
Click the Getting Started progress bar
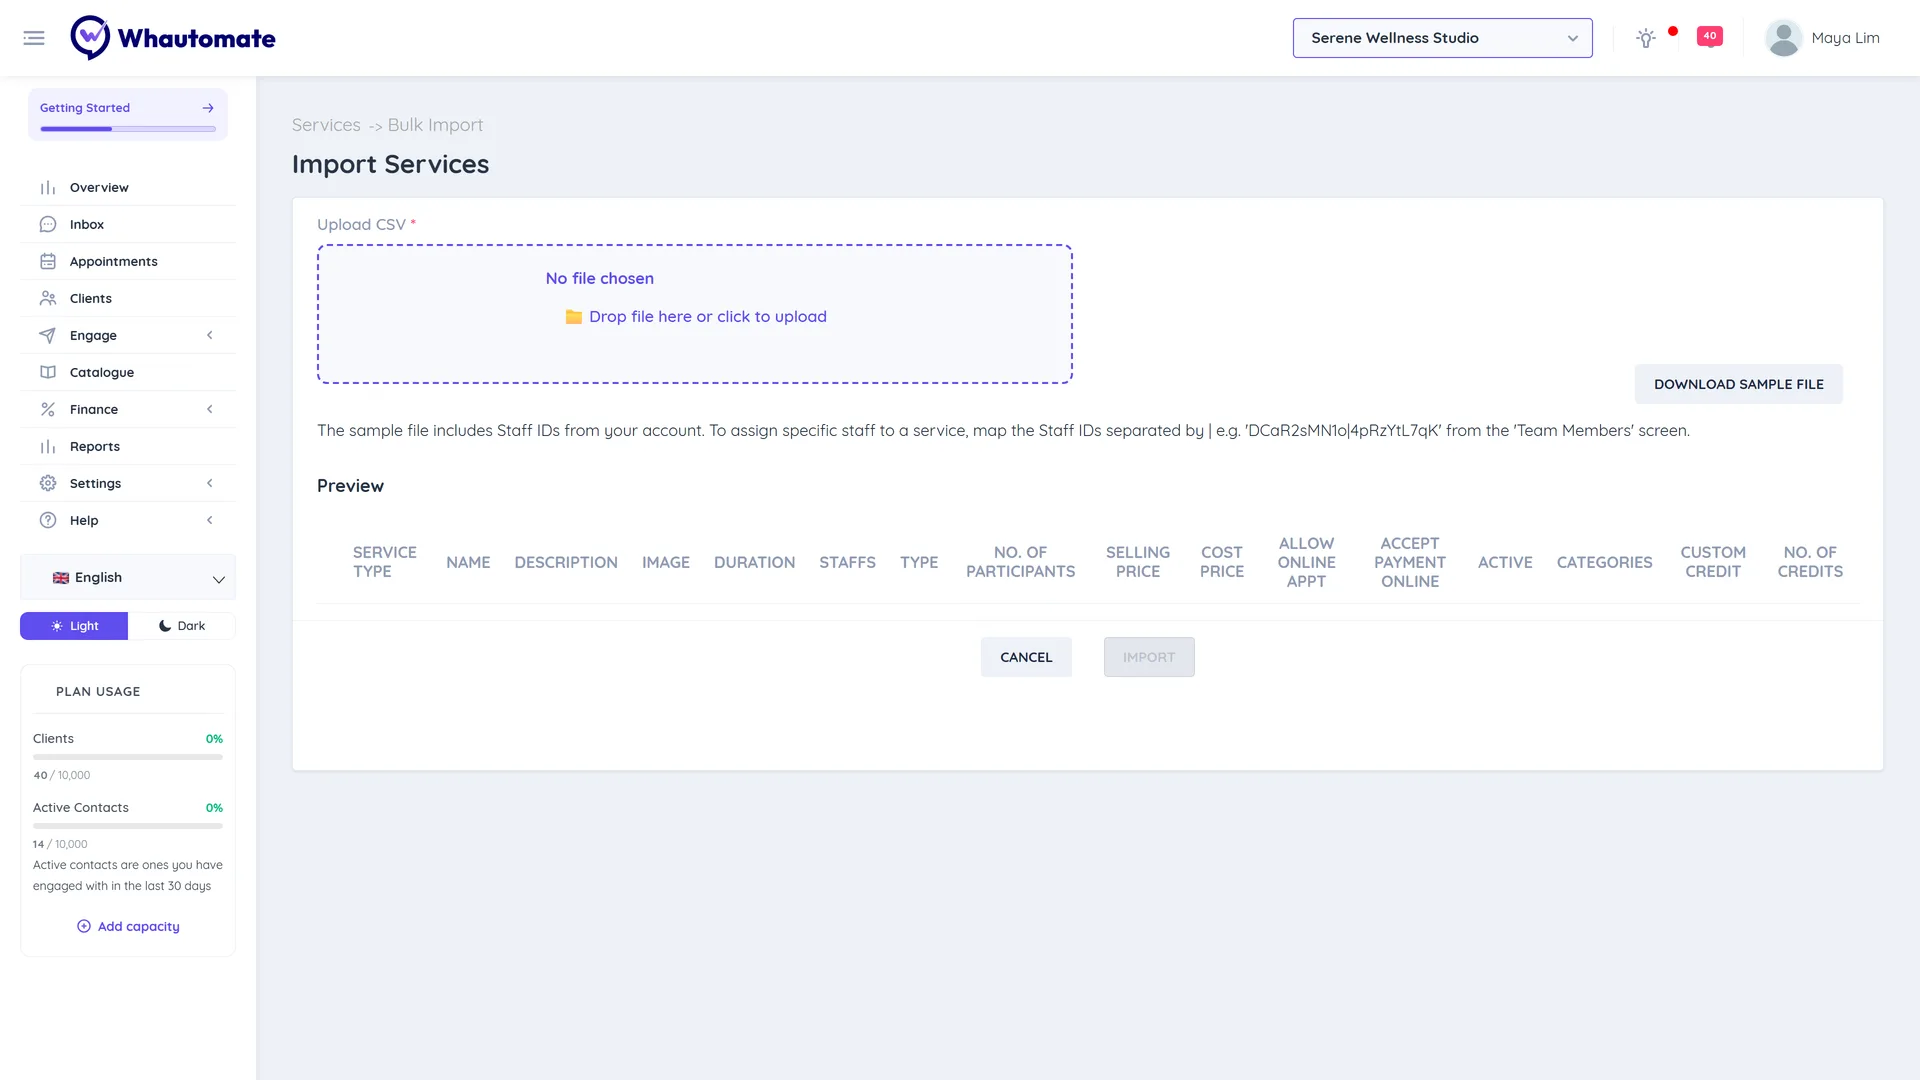click(128, 129)
